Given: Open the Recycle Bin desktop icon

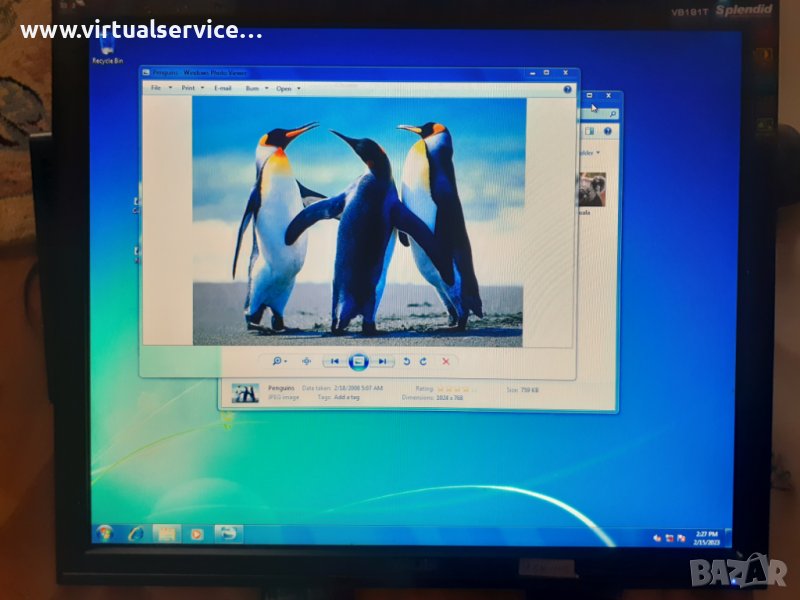Looking at the screenshot, I should pos(107,48).
